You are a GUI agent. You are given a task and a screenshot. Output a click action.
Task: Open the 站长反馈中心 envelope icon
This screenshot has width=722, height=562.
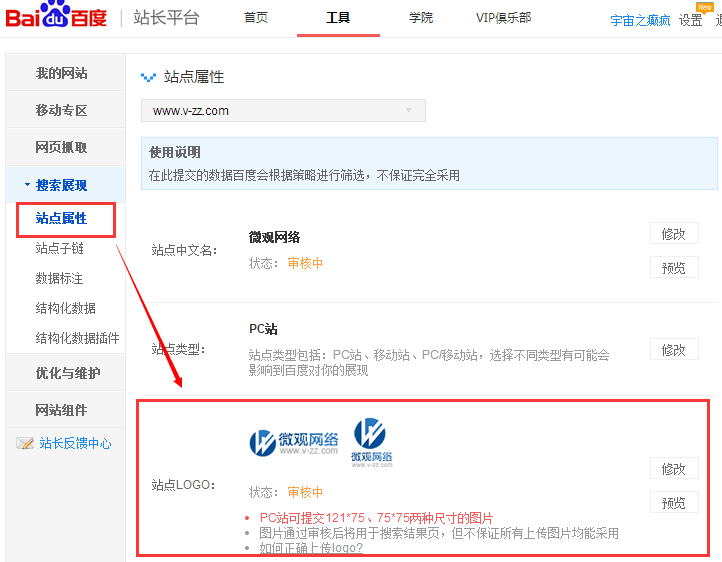point(25,443)
